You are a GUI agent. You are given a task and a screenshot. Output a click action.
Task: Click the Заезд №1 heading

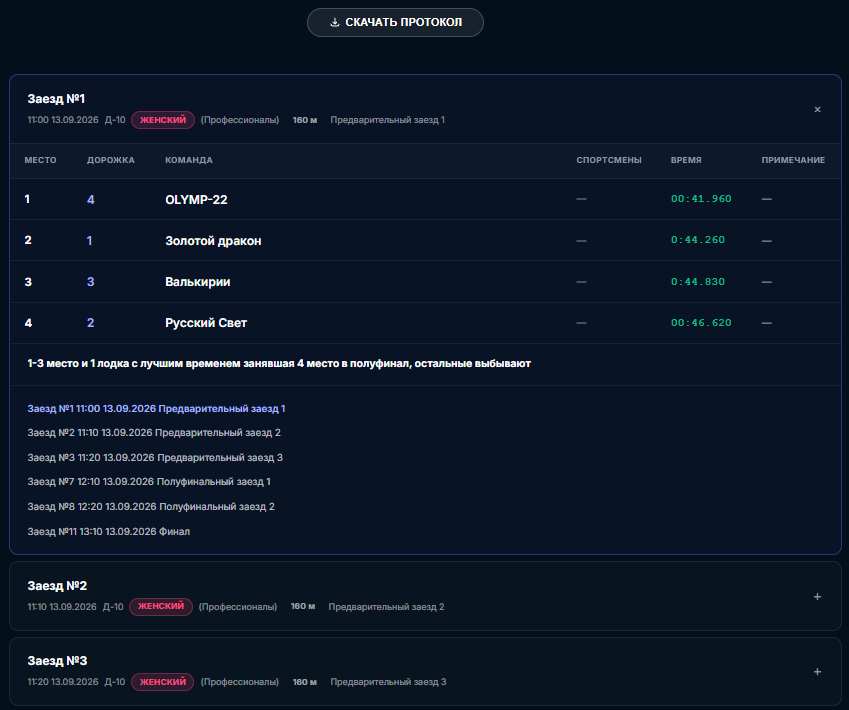56,99
